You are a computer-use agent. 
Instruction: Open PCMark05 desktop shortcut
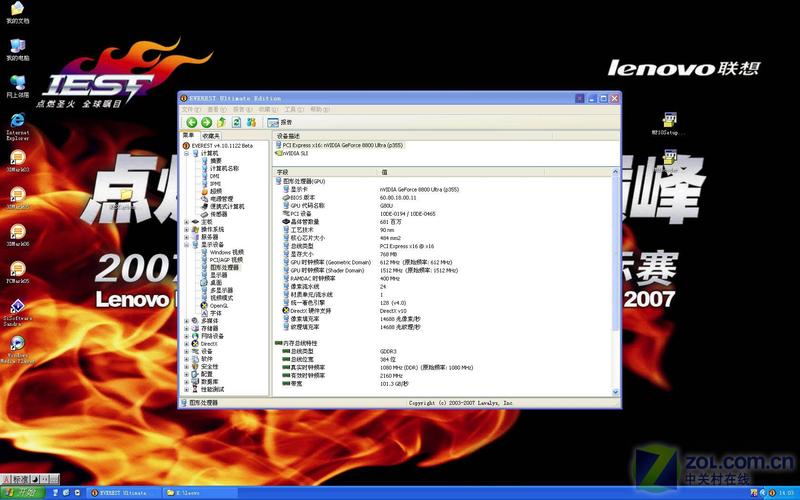click(x=17, y=272)
